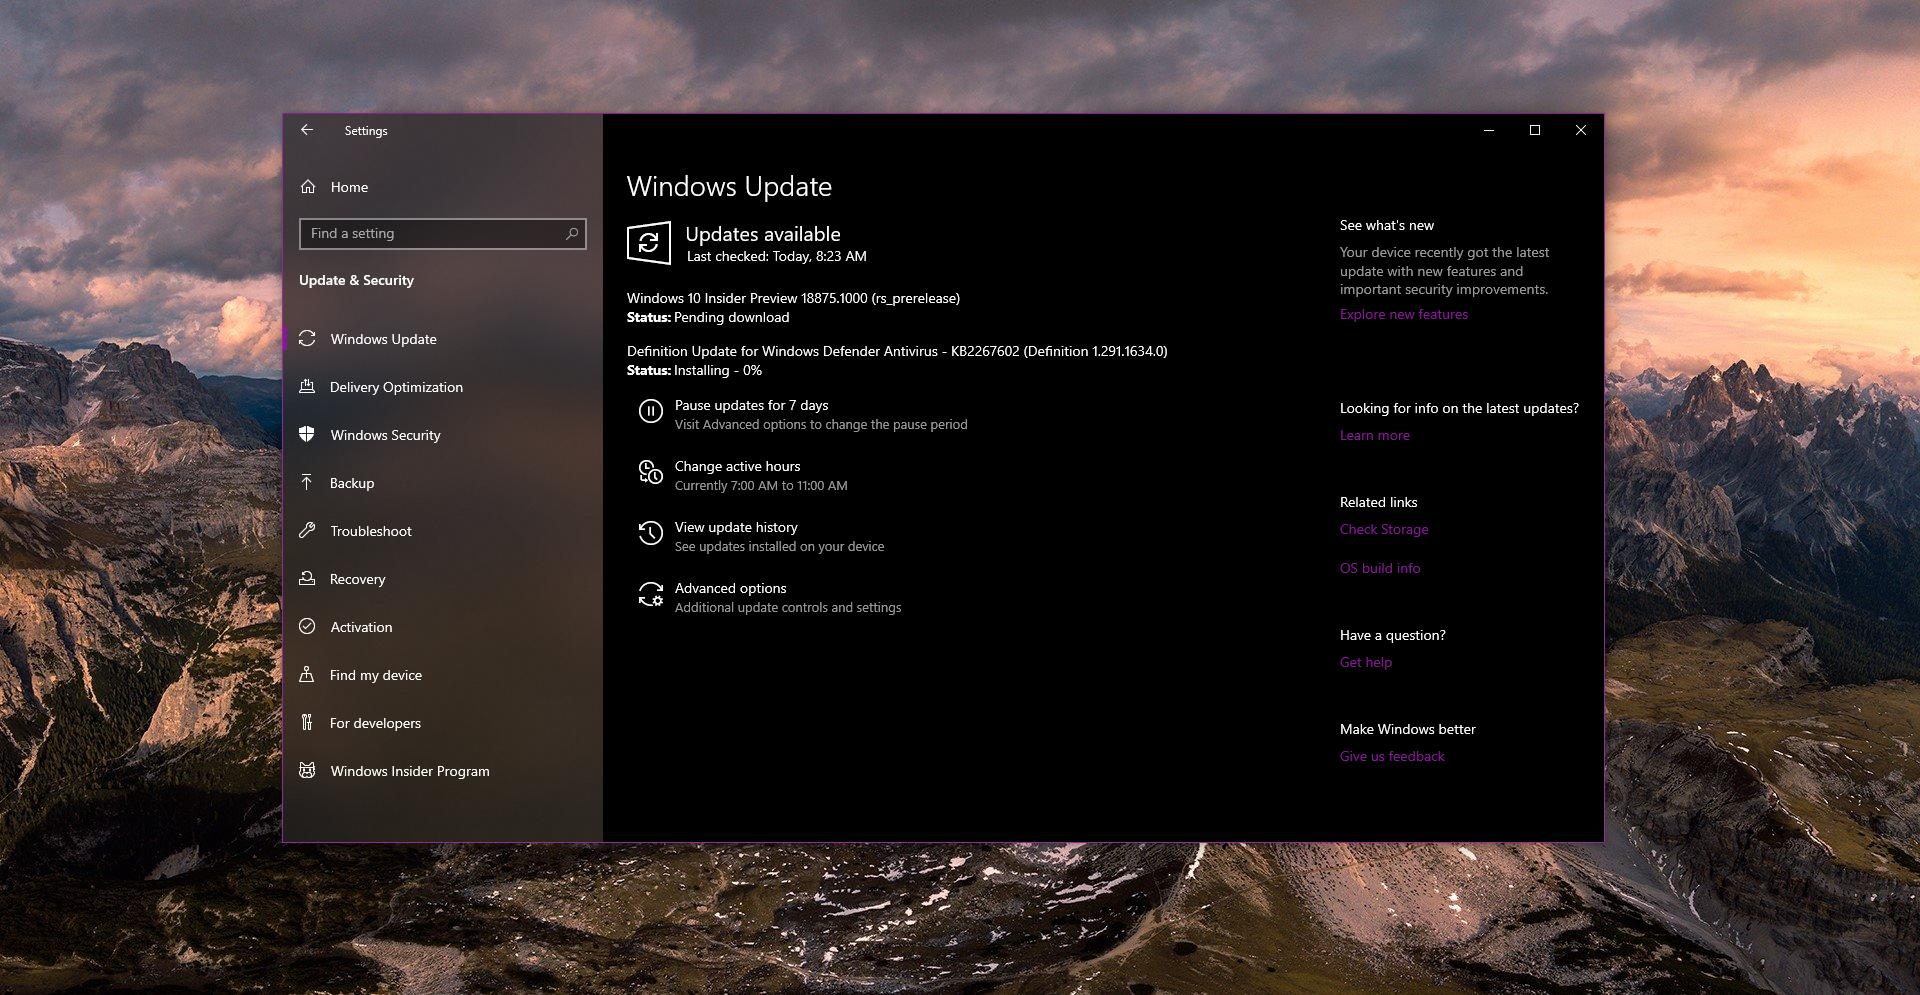The image size is (1920, 995).
Task: Click the For developers tools icon
Action: pyautogui.click(x=307, y=723)
